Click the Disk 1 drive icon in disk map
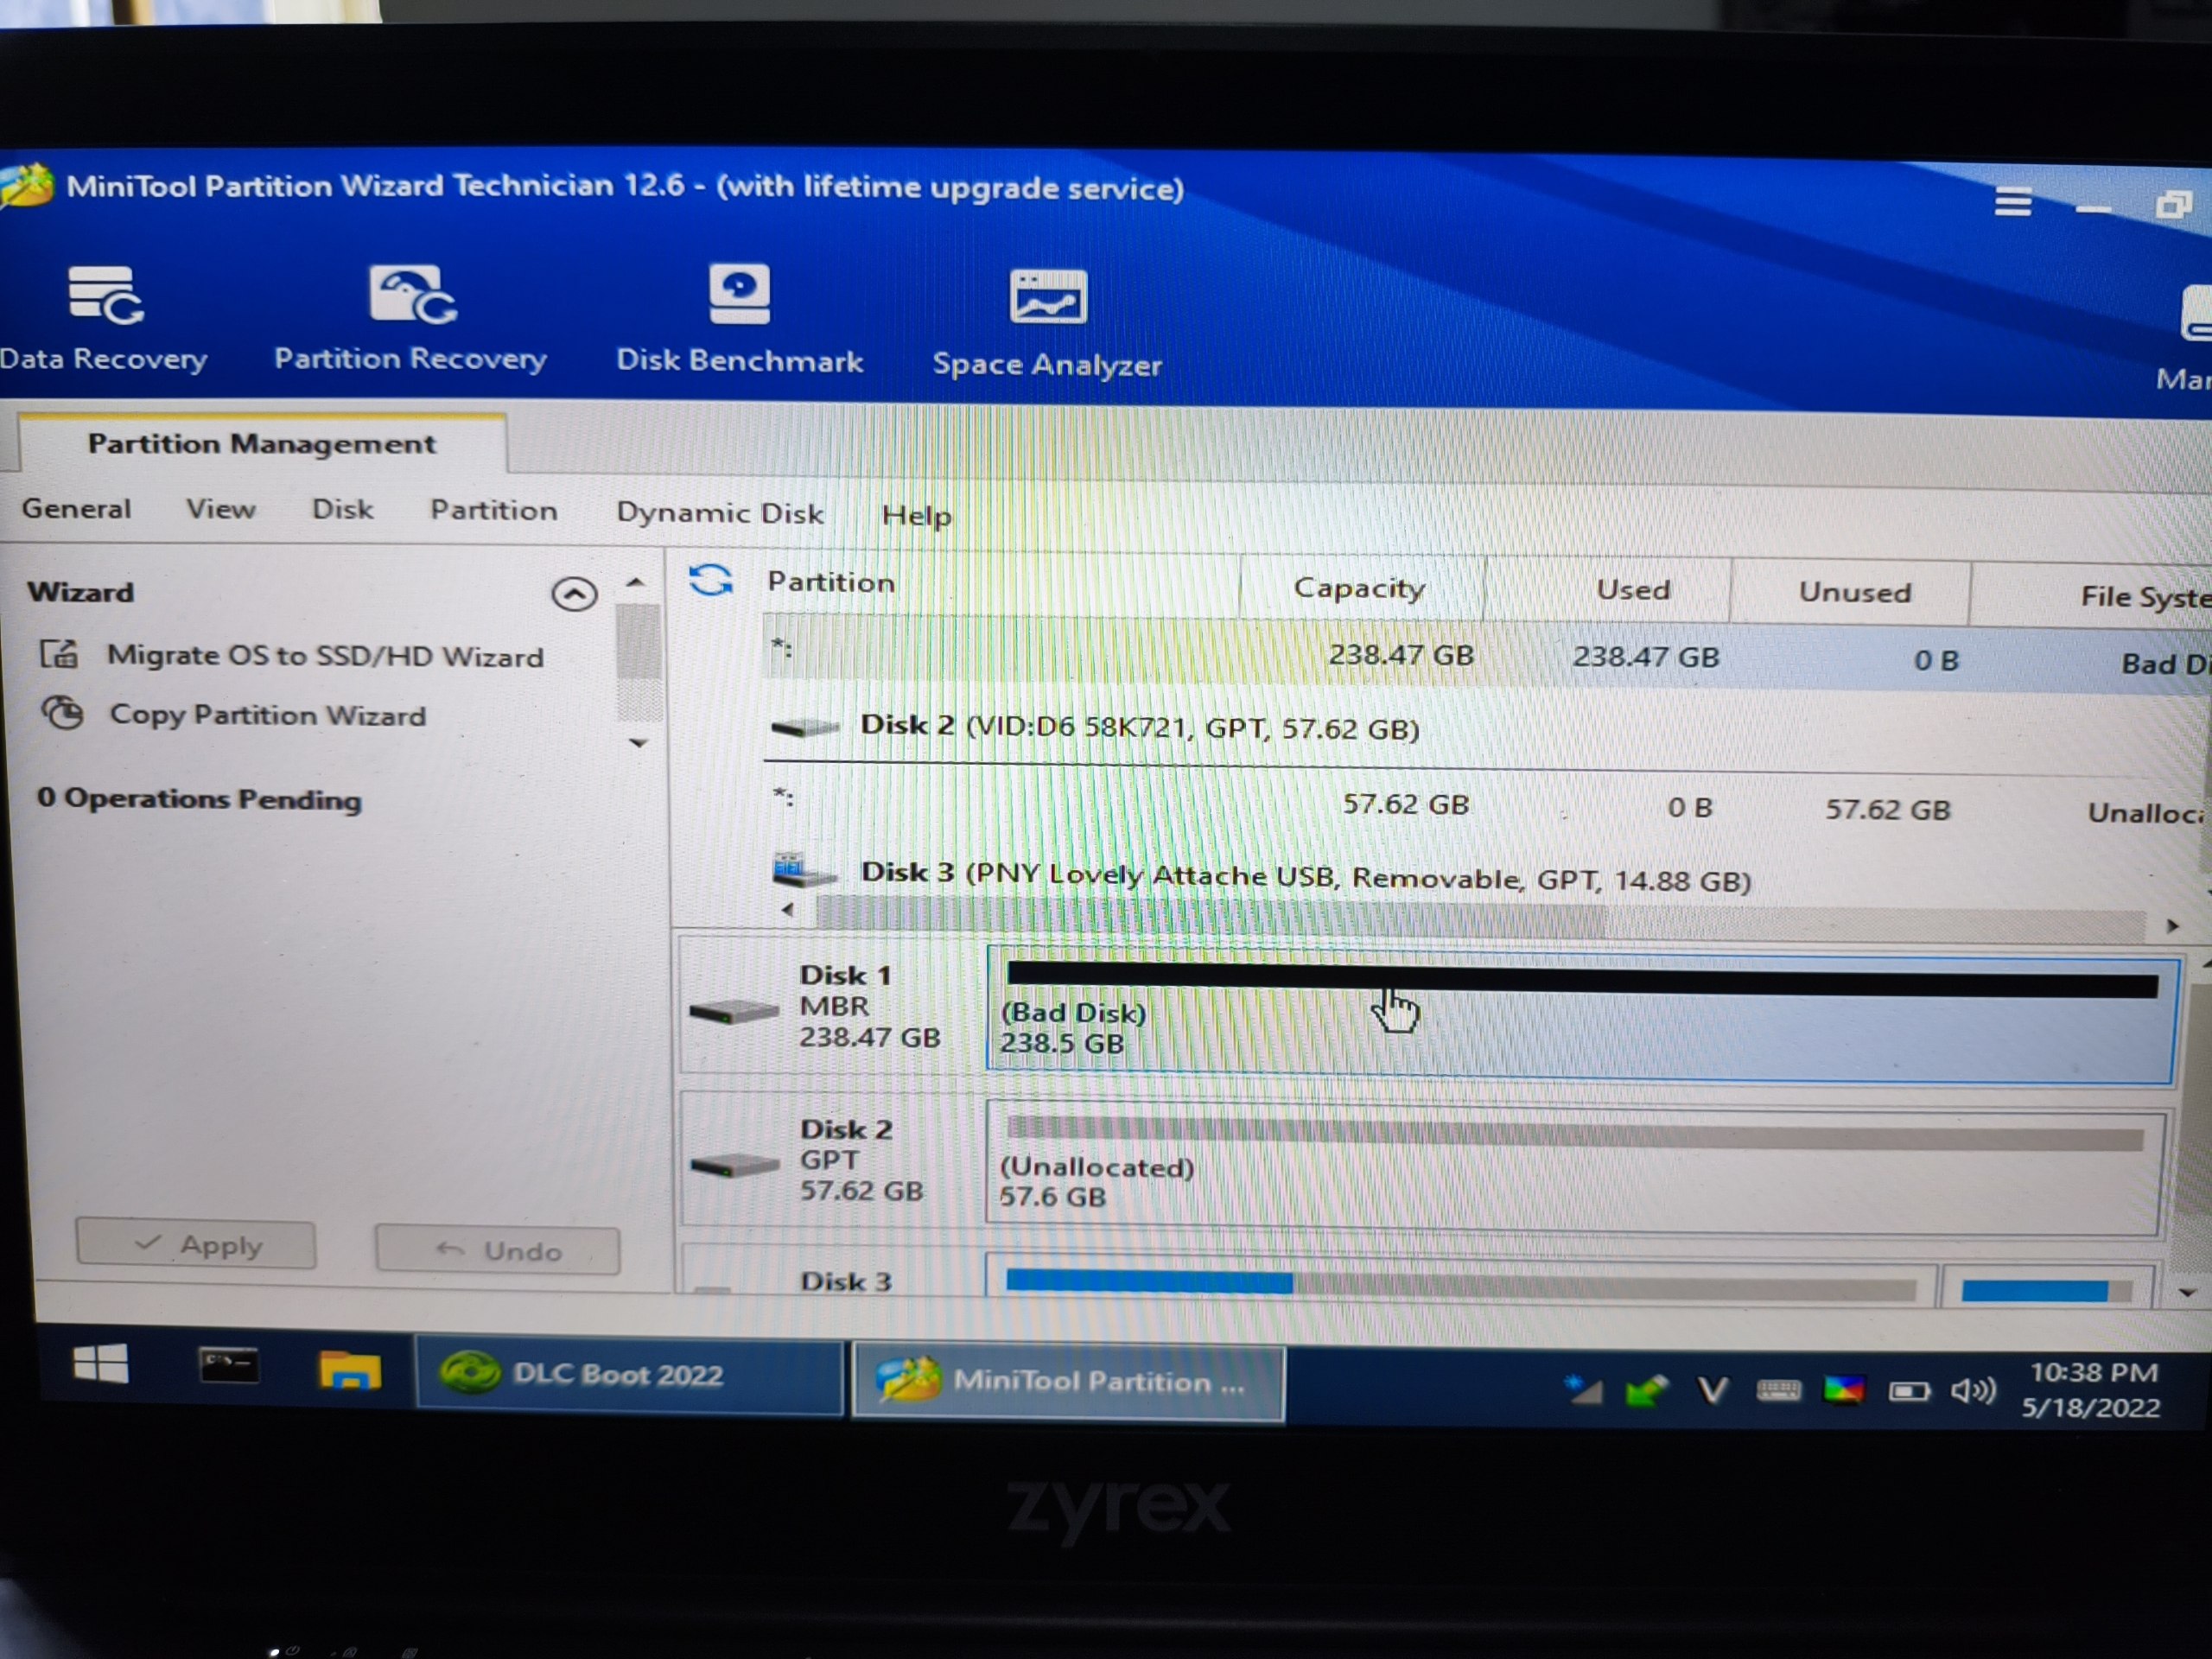The image size is (2212, 1659). (x=733, y=1010)
